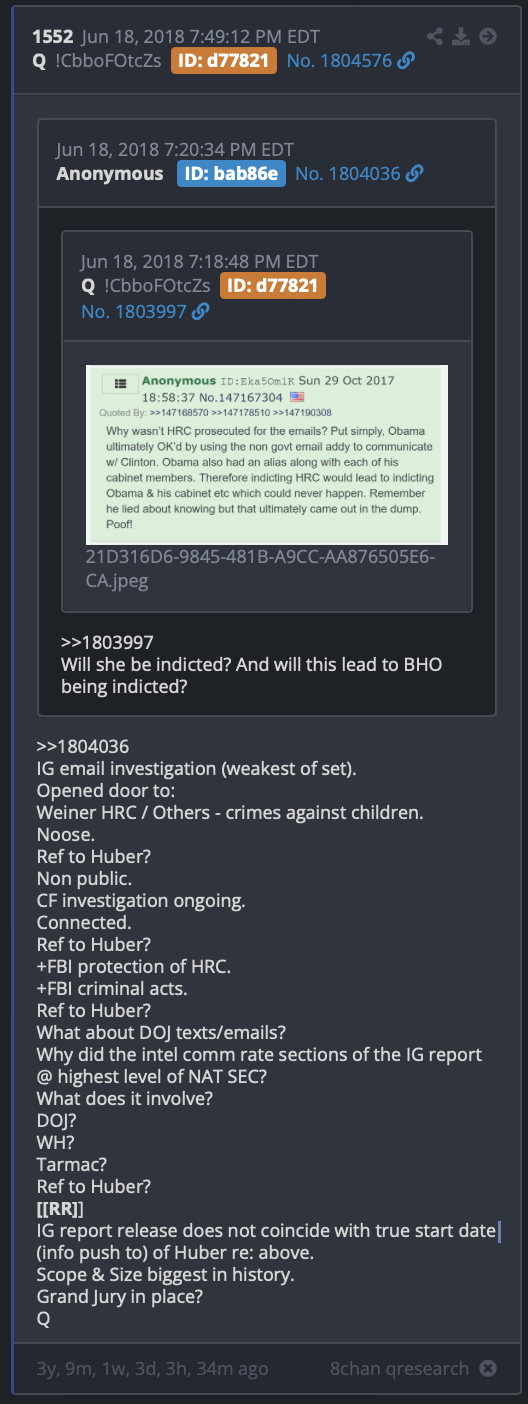Enlarge the green 4chan post image thumbnail
This screenshot has width=528, height=1404.
click(267, 454)
